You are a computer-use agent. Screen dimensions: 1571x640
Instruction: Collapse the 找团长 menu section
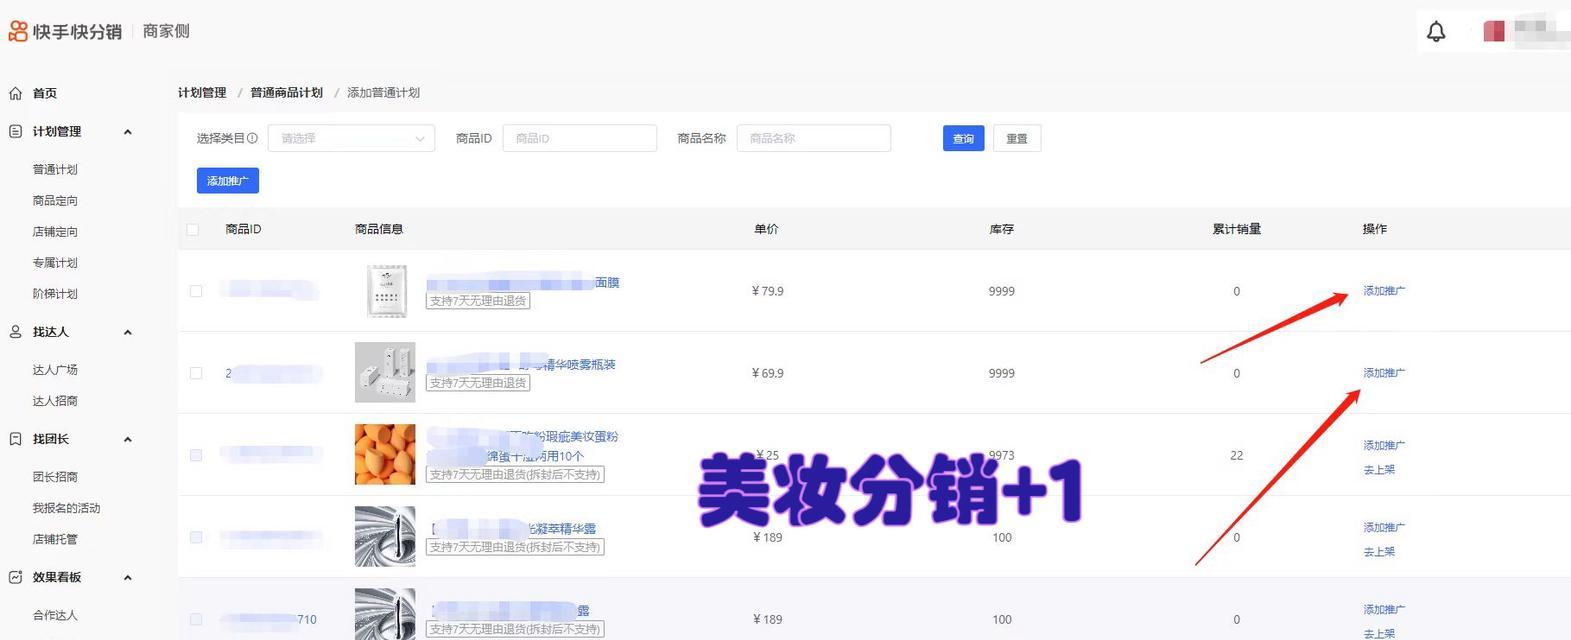127,438
